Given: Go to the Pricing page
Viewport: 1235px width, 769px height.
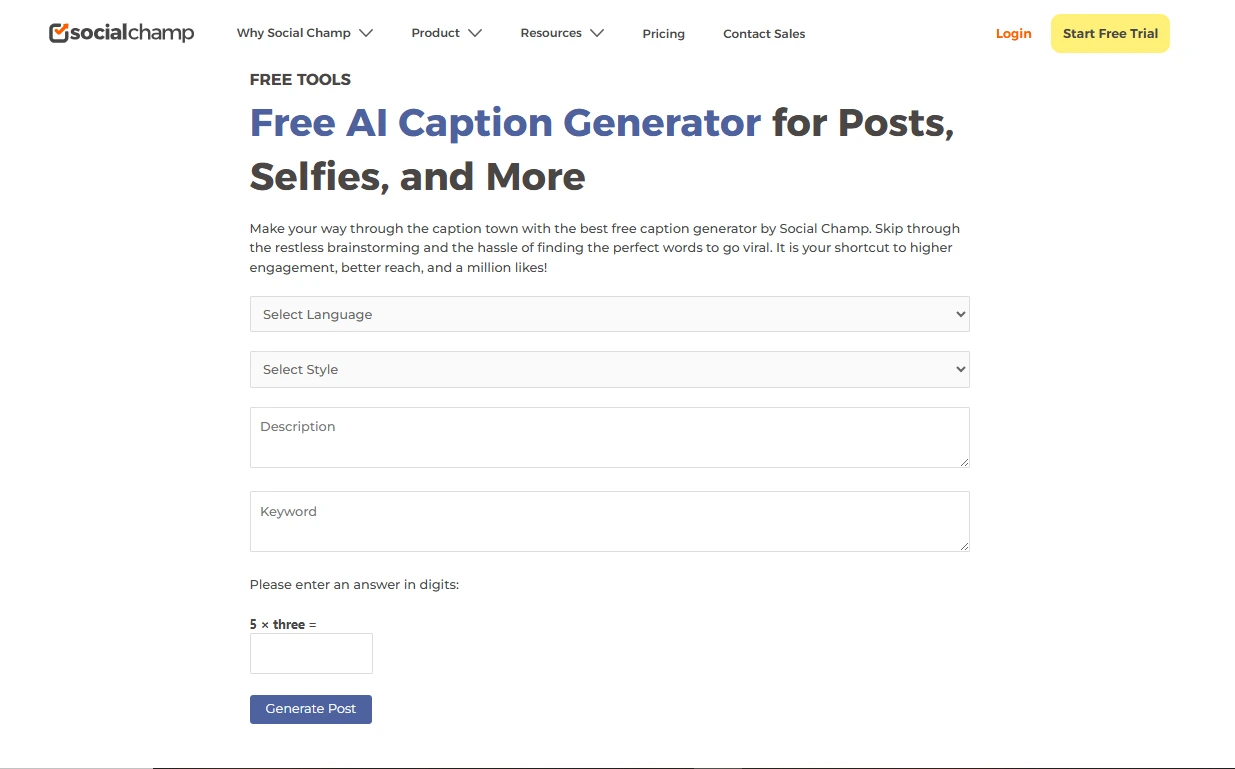Looking at the screenshot, I should [664, 34].
